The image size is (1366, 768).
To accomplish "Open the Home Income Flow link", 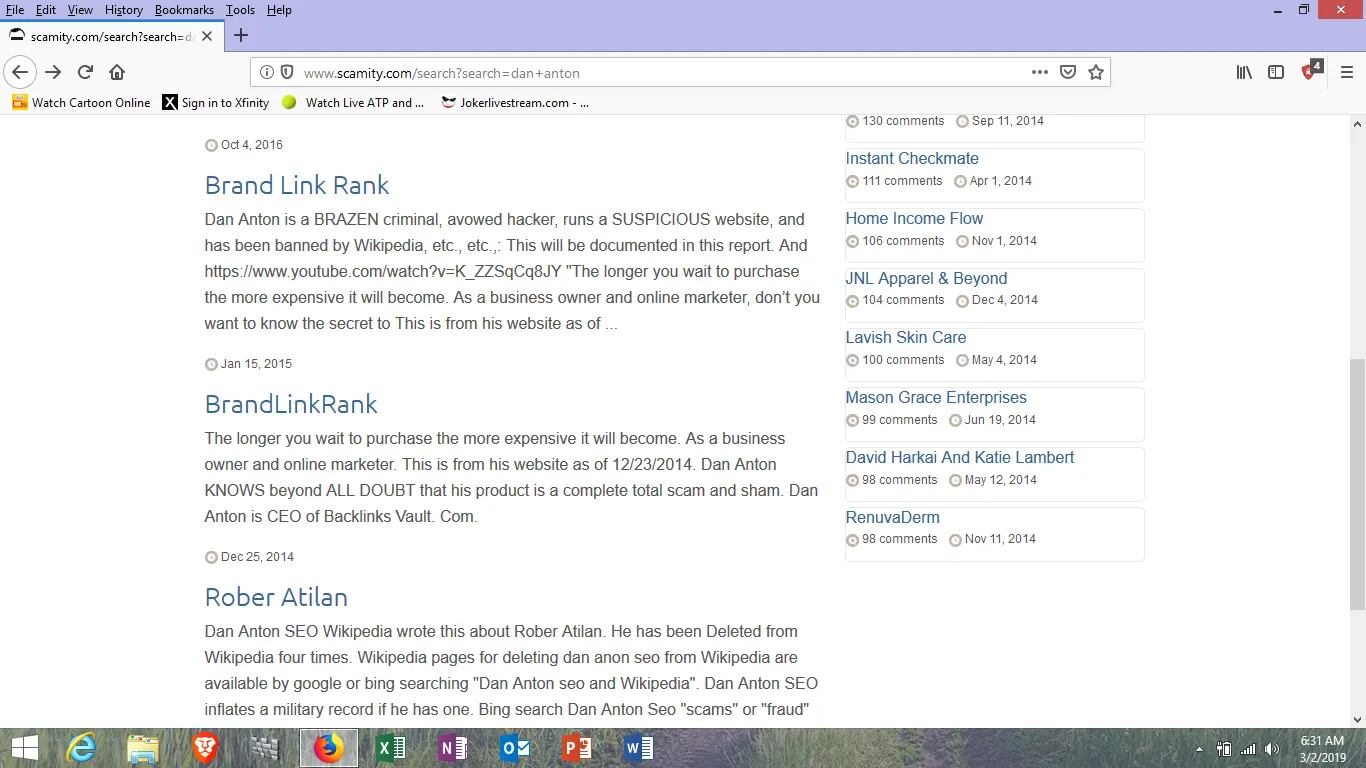I will click(914, 218).
